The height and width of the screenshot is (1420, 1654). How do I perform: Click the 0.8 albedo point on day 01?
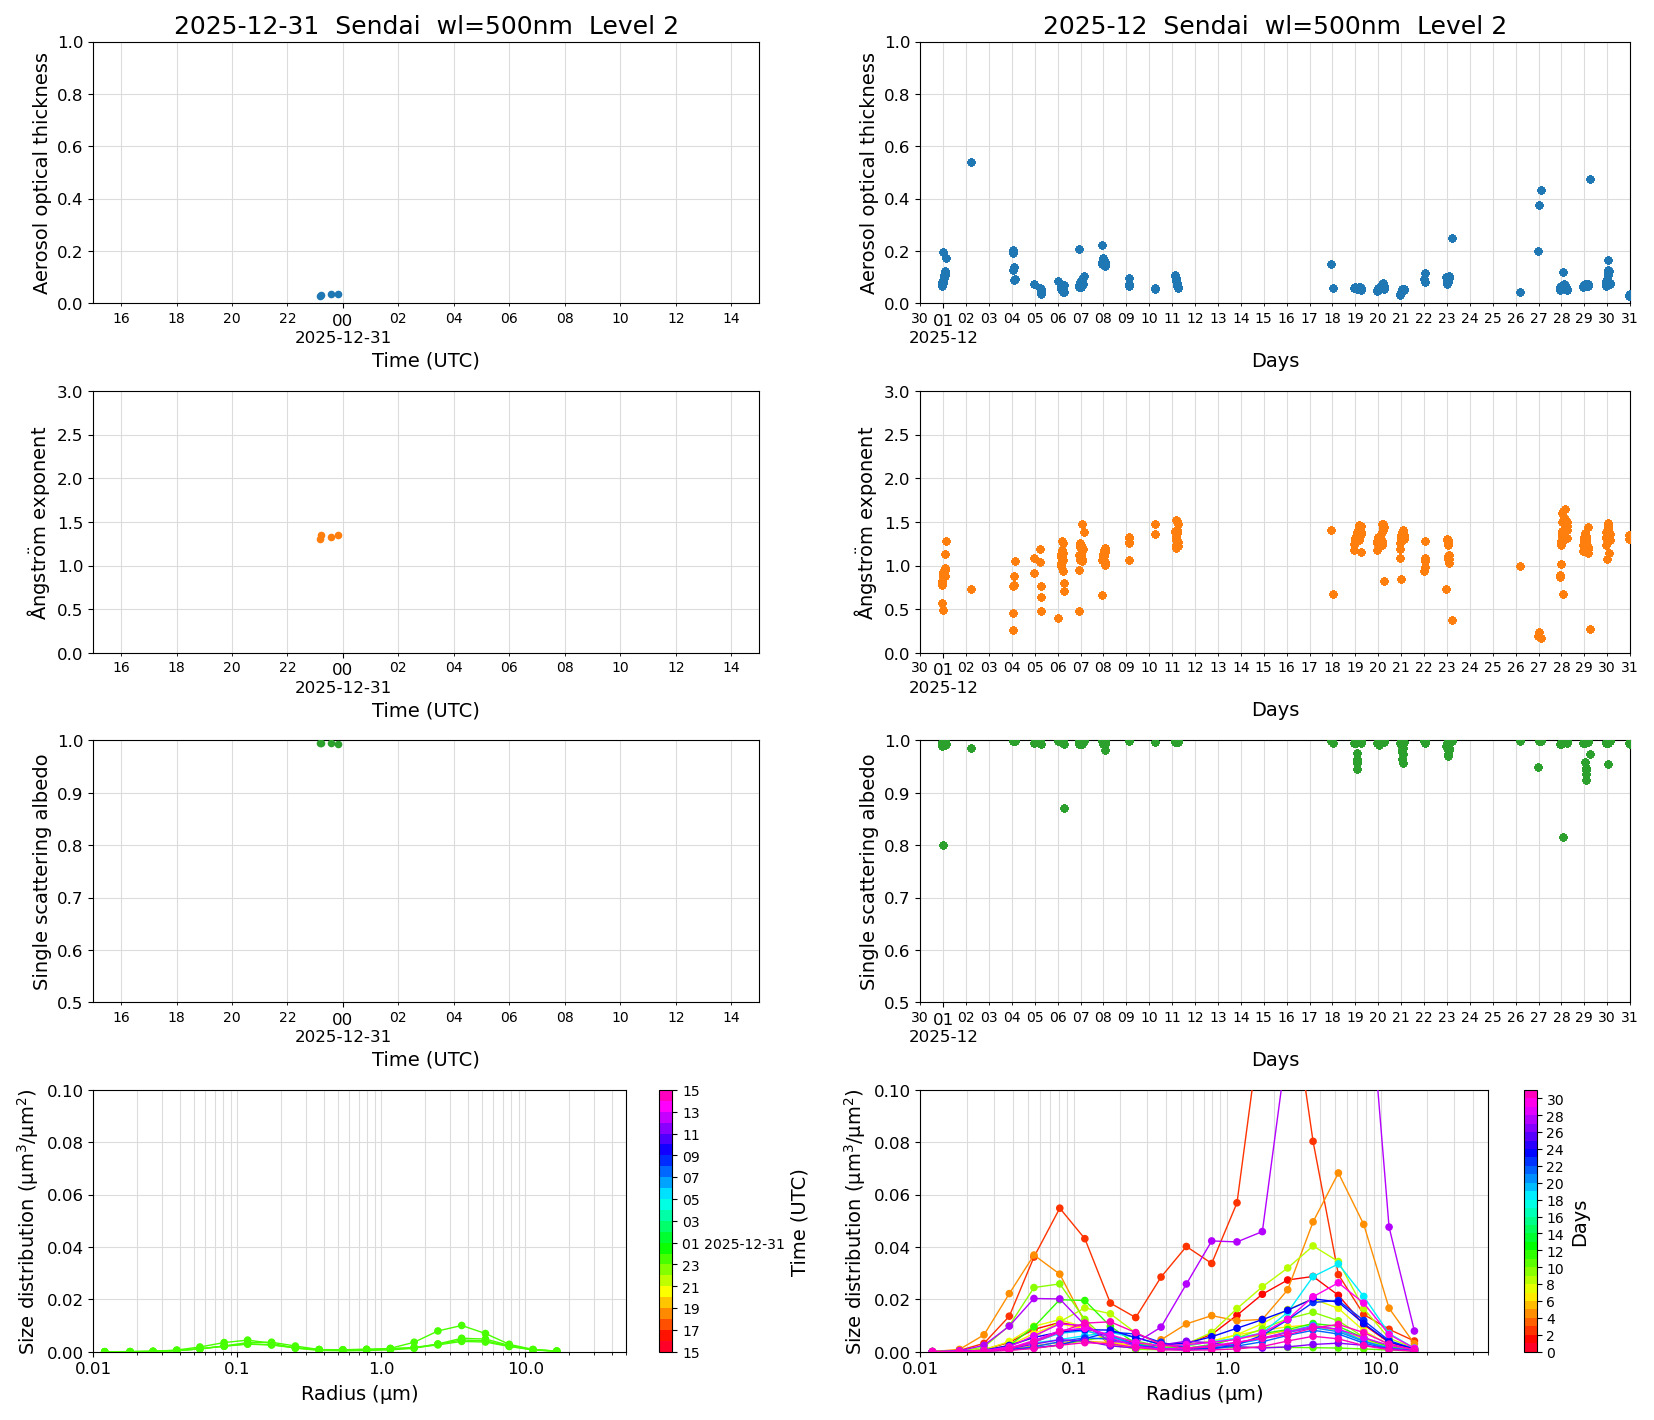pos(943,845)
